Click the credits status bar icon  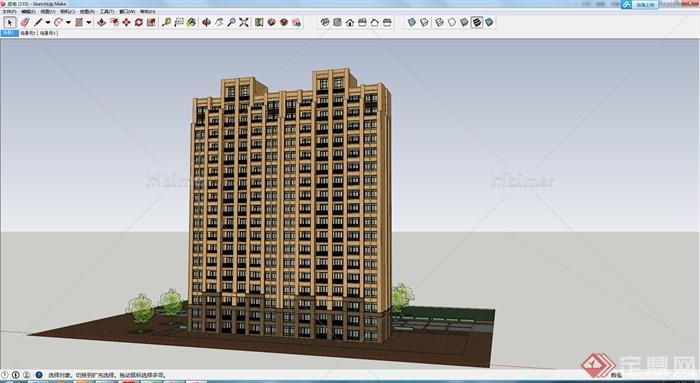pyautogui.click(x=16, y=375)
